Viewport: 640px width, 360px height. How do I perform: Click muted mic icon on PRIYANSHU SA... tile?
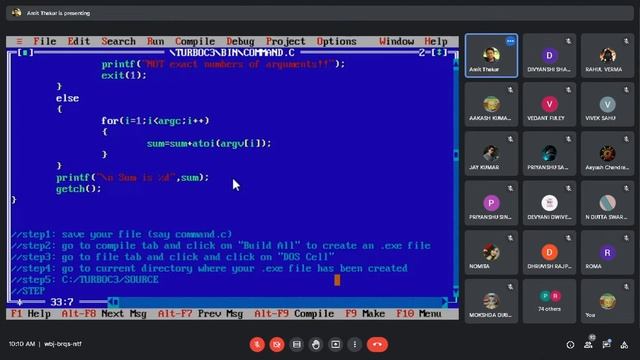(x=568, y=139)
